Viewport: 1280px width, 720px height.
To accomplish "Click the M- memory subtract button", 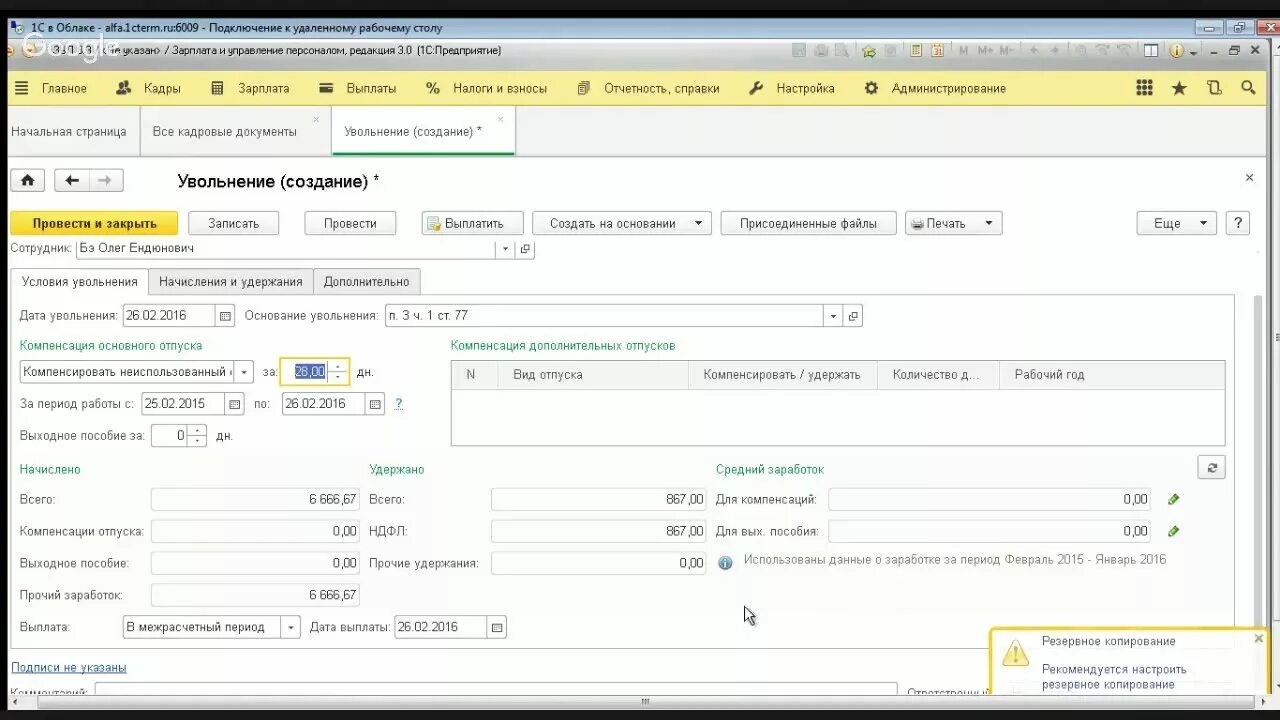I will click(1007, 50).
